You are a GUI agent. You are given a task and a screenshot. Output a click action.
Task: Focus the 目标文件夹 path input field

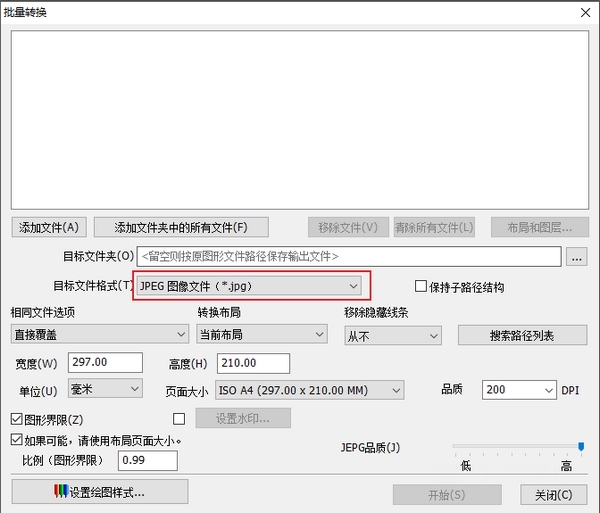[349, 256]
